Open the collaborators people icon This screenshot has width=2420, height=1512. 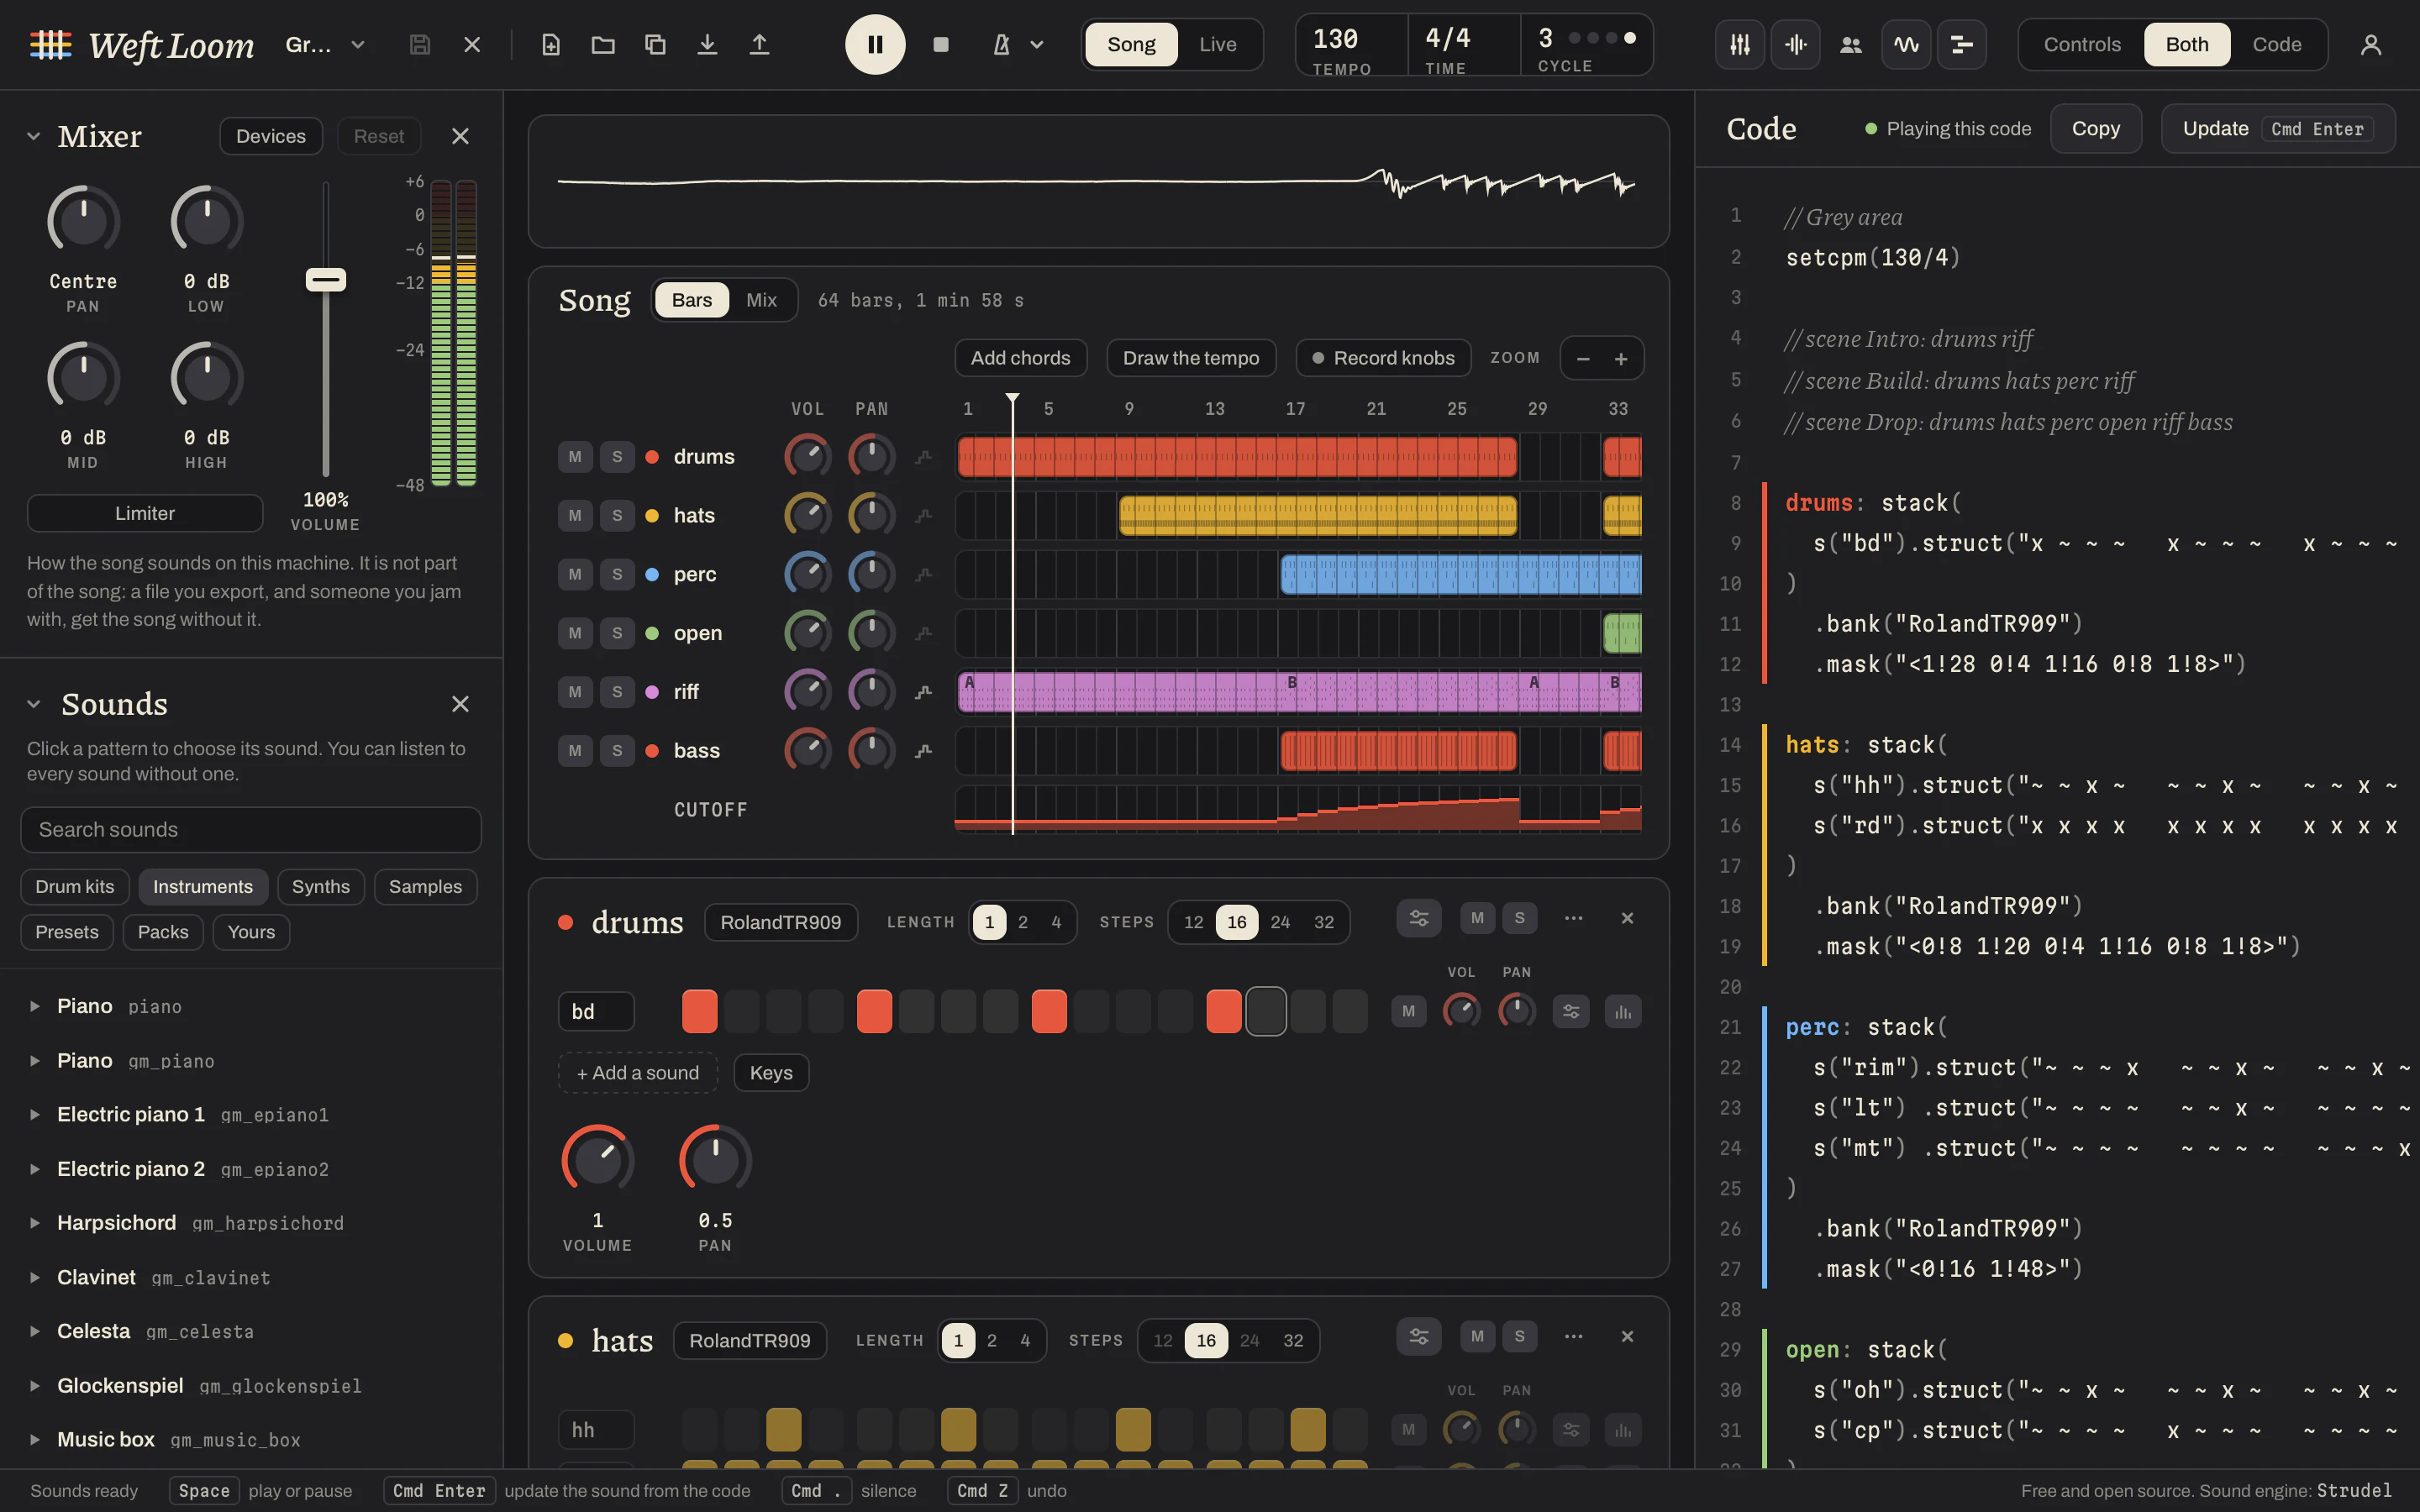point(1851,44)
